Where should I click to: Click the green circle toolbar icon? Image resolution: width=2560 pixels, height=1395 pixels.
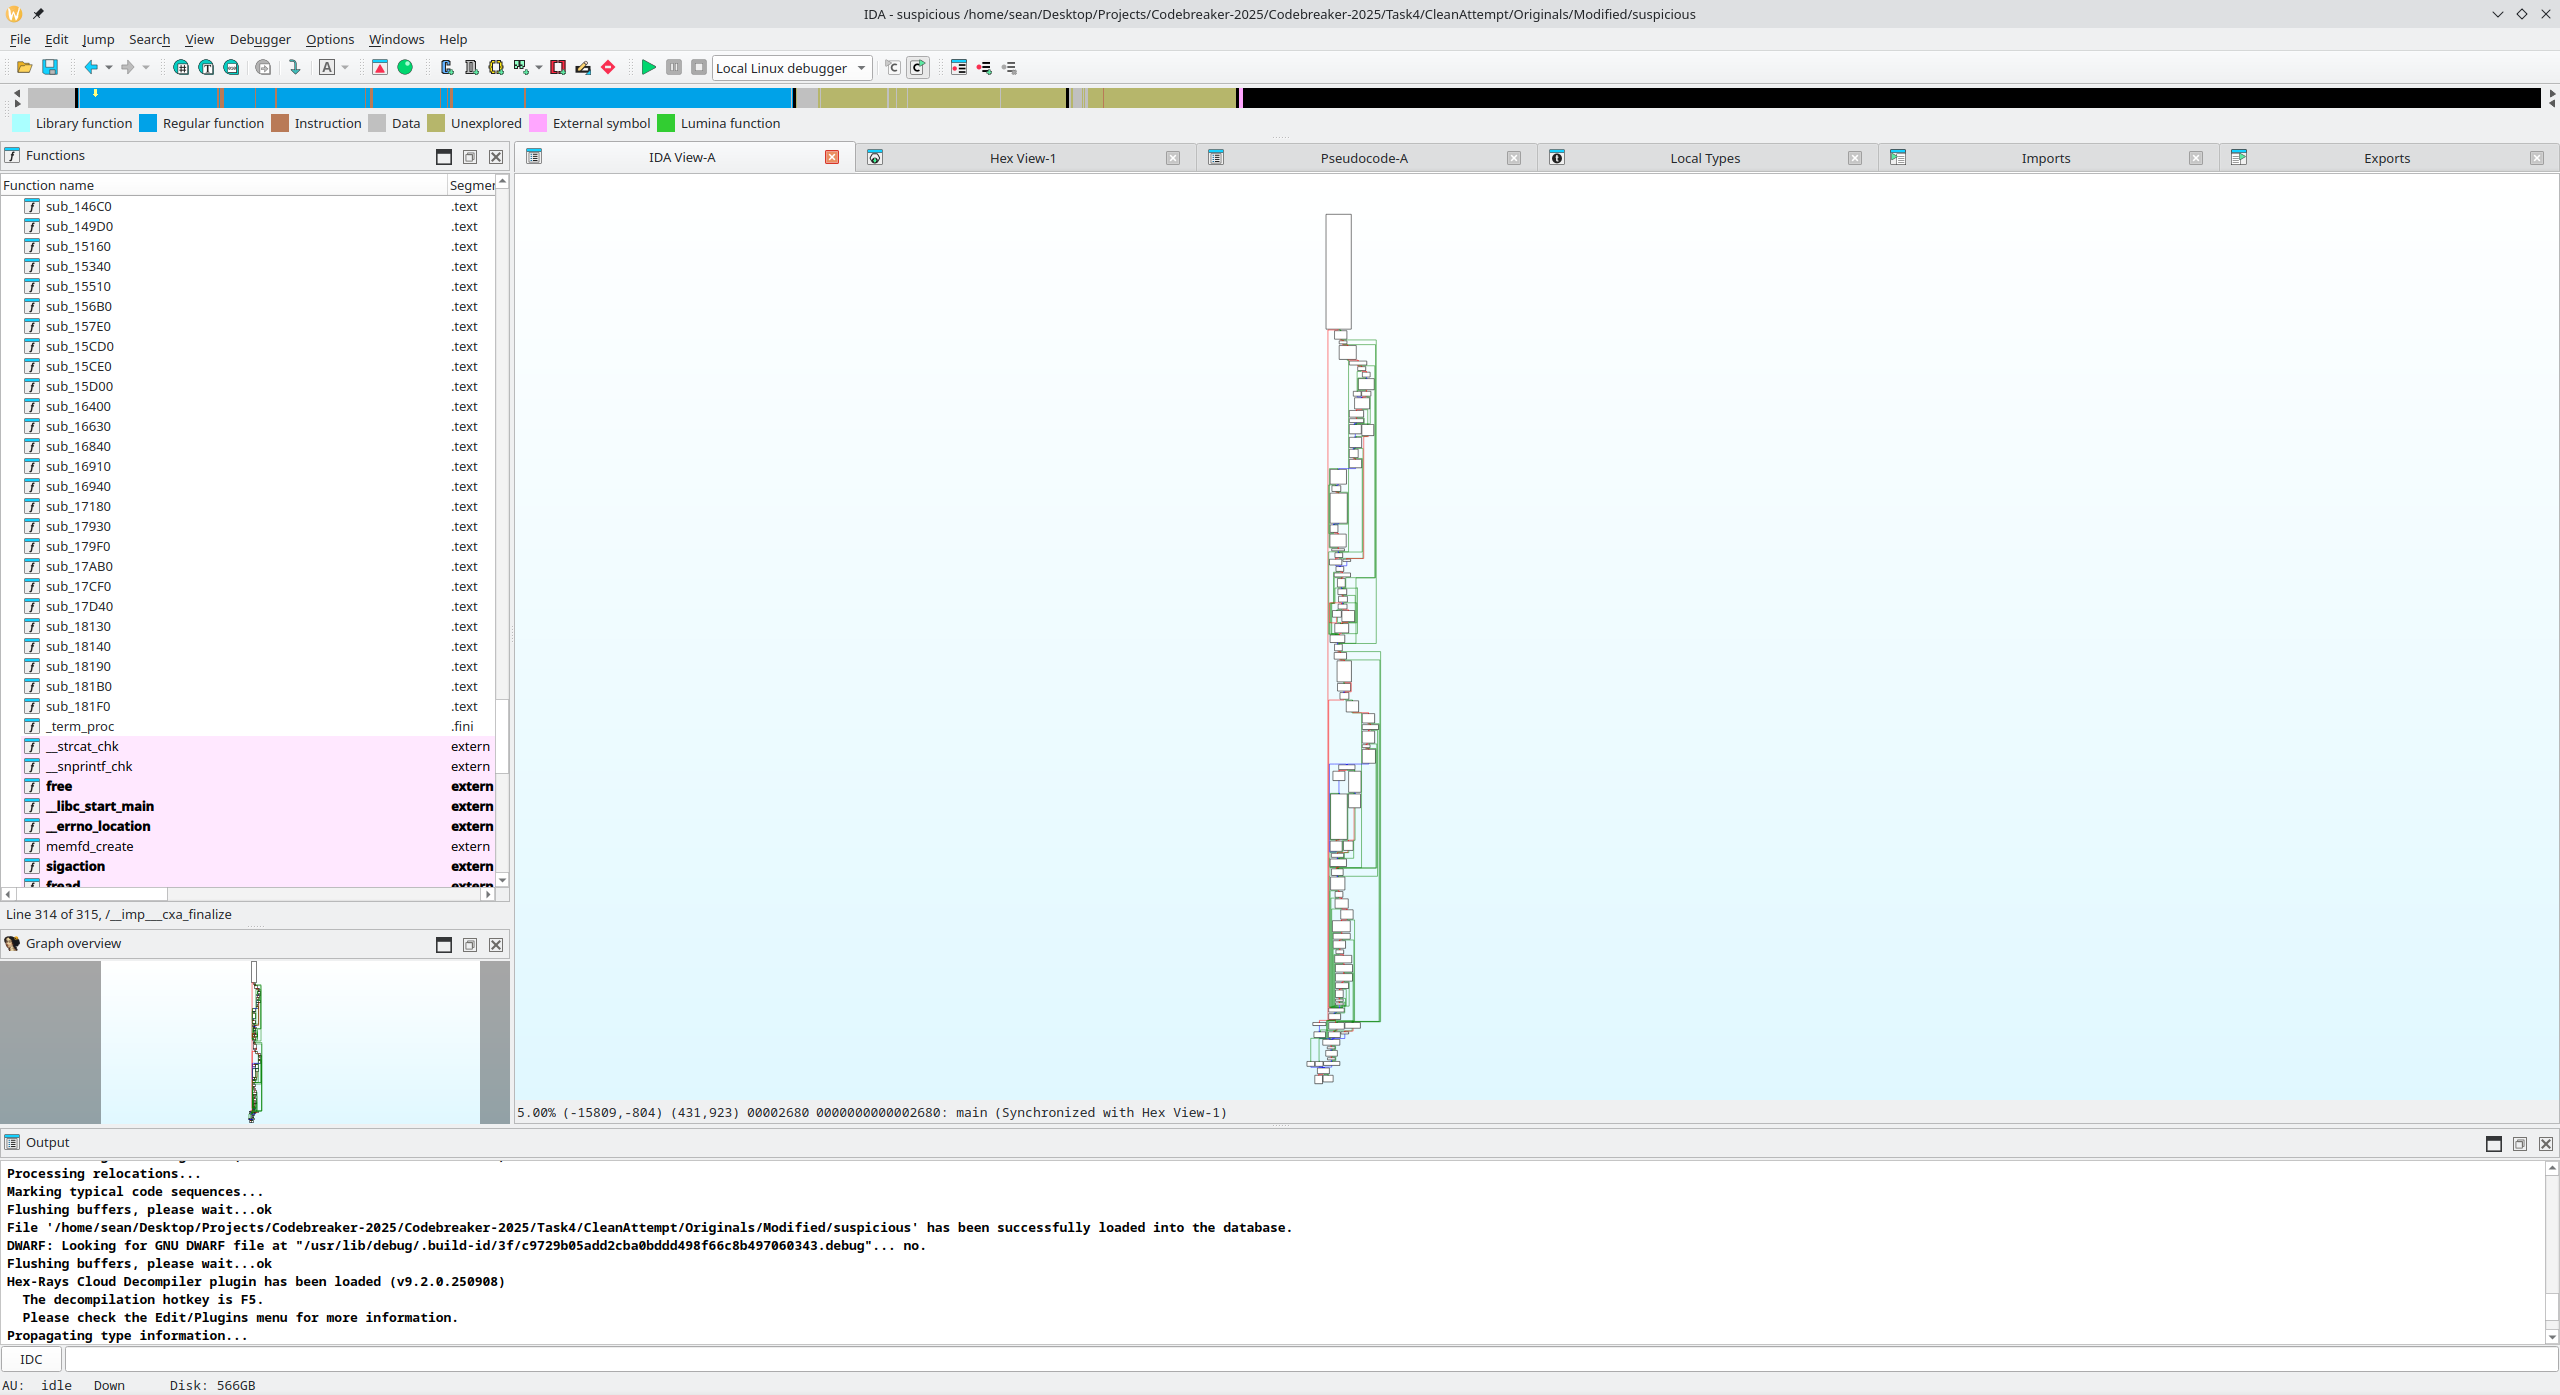point(405,67)
